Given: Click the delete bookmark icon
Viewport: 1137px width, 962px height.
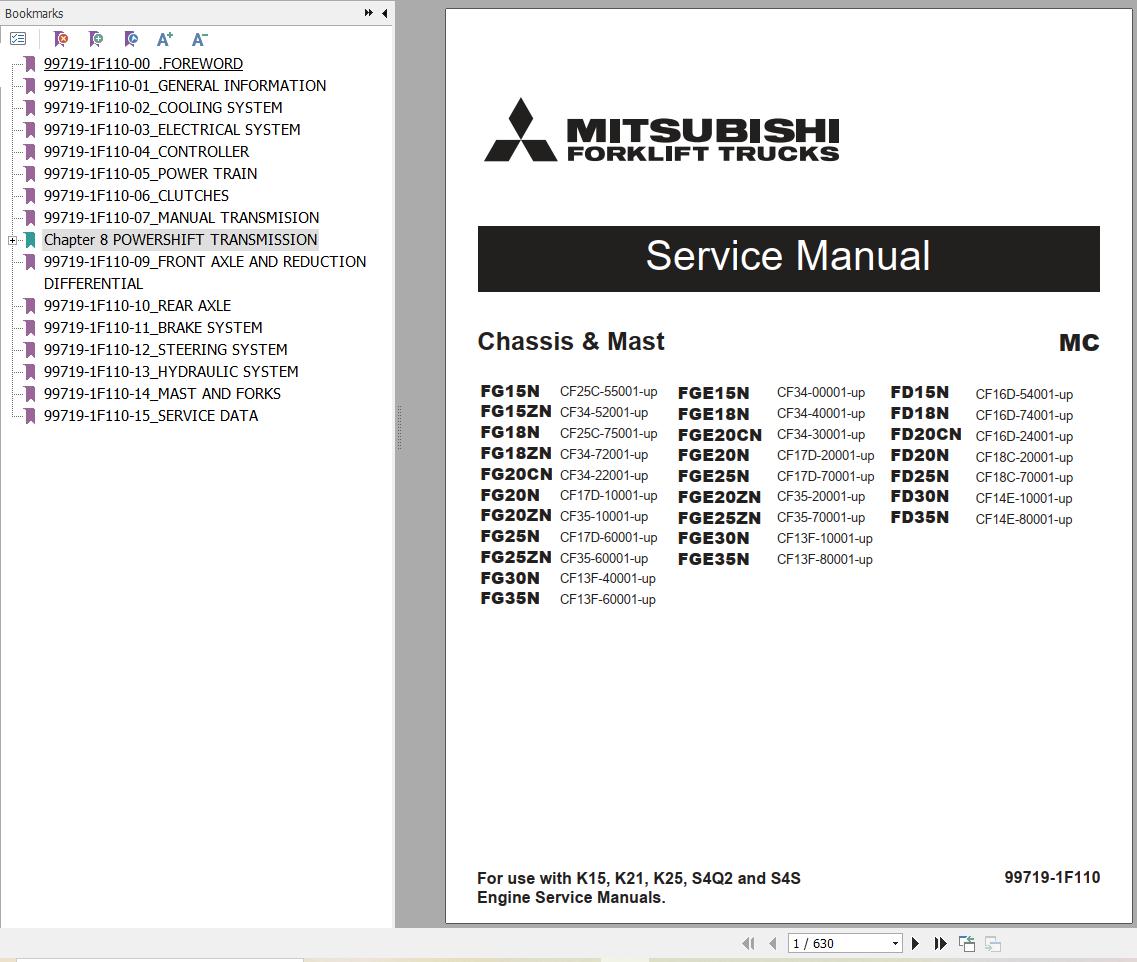Looking at the screenshot, I should pos(61,38).
